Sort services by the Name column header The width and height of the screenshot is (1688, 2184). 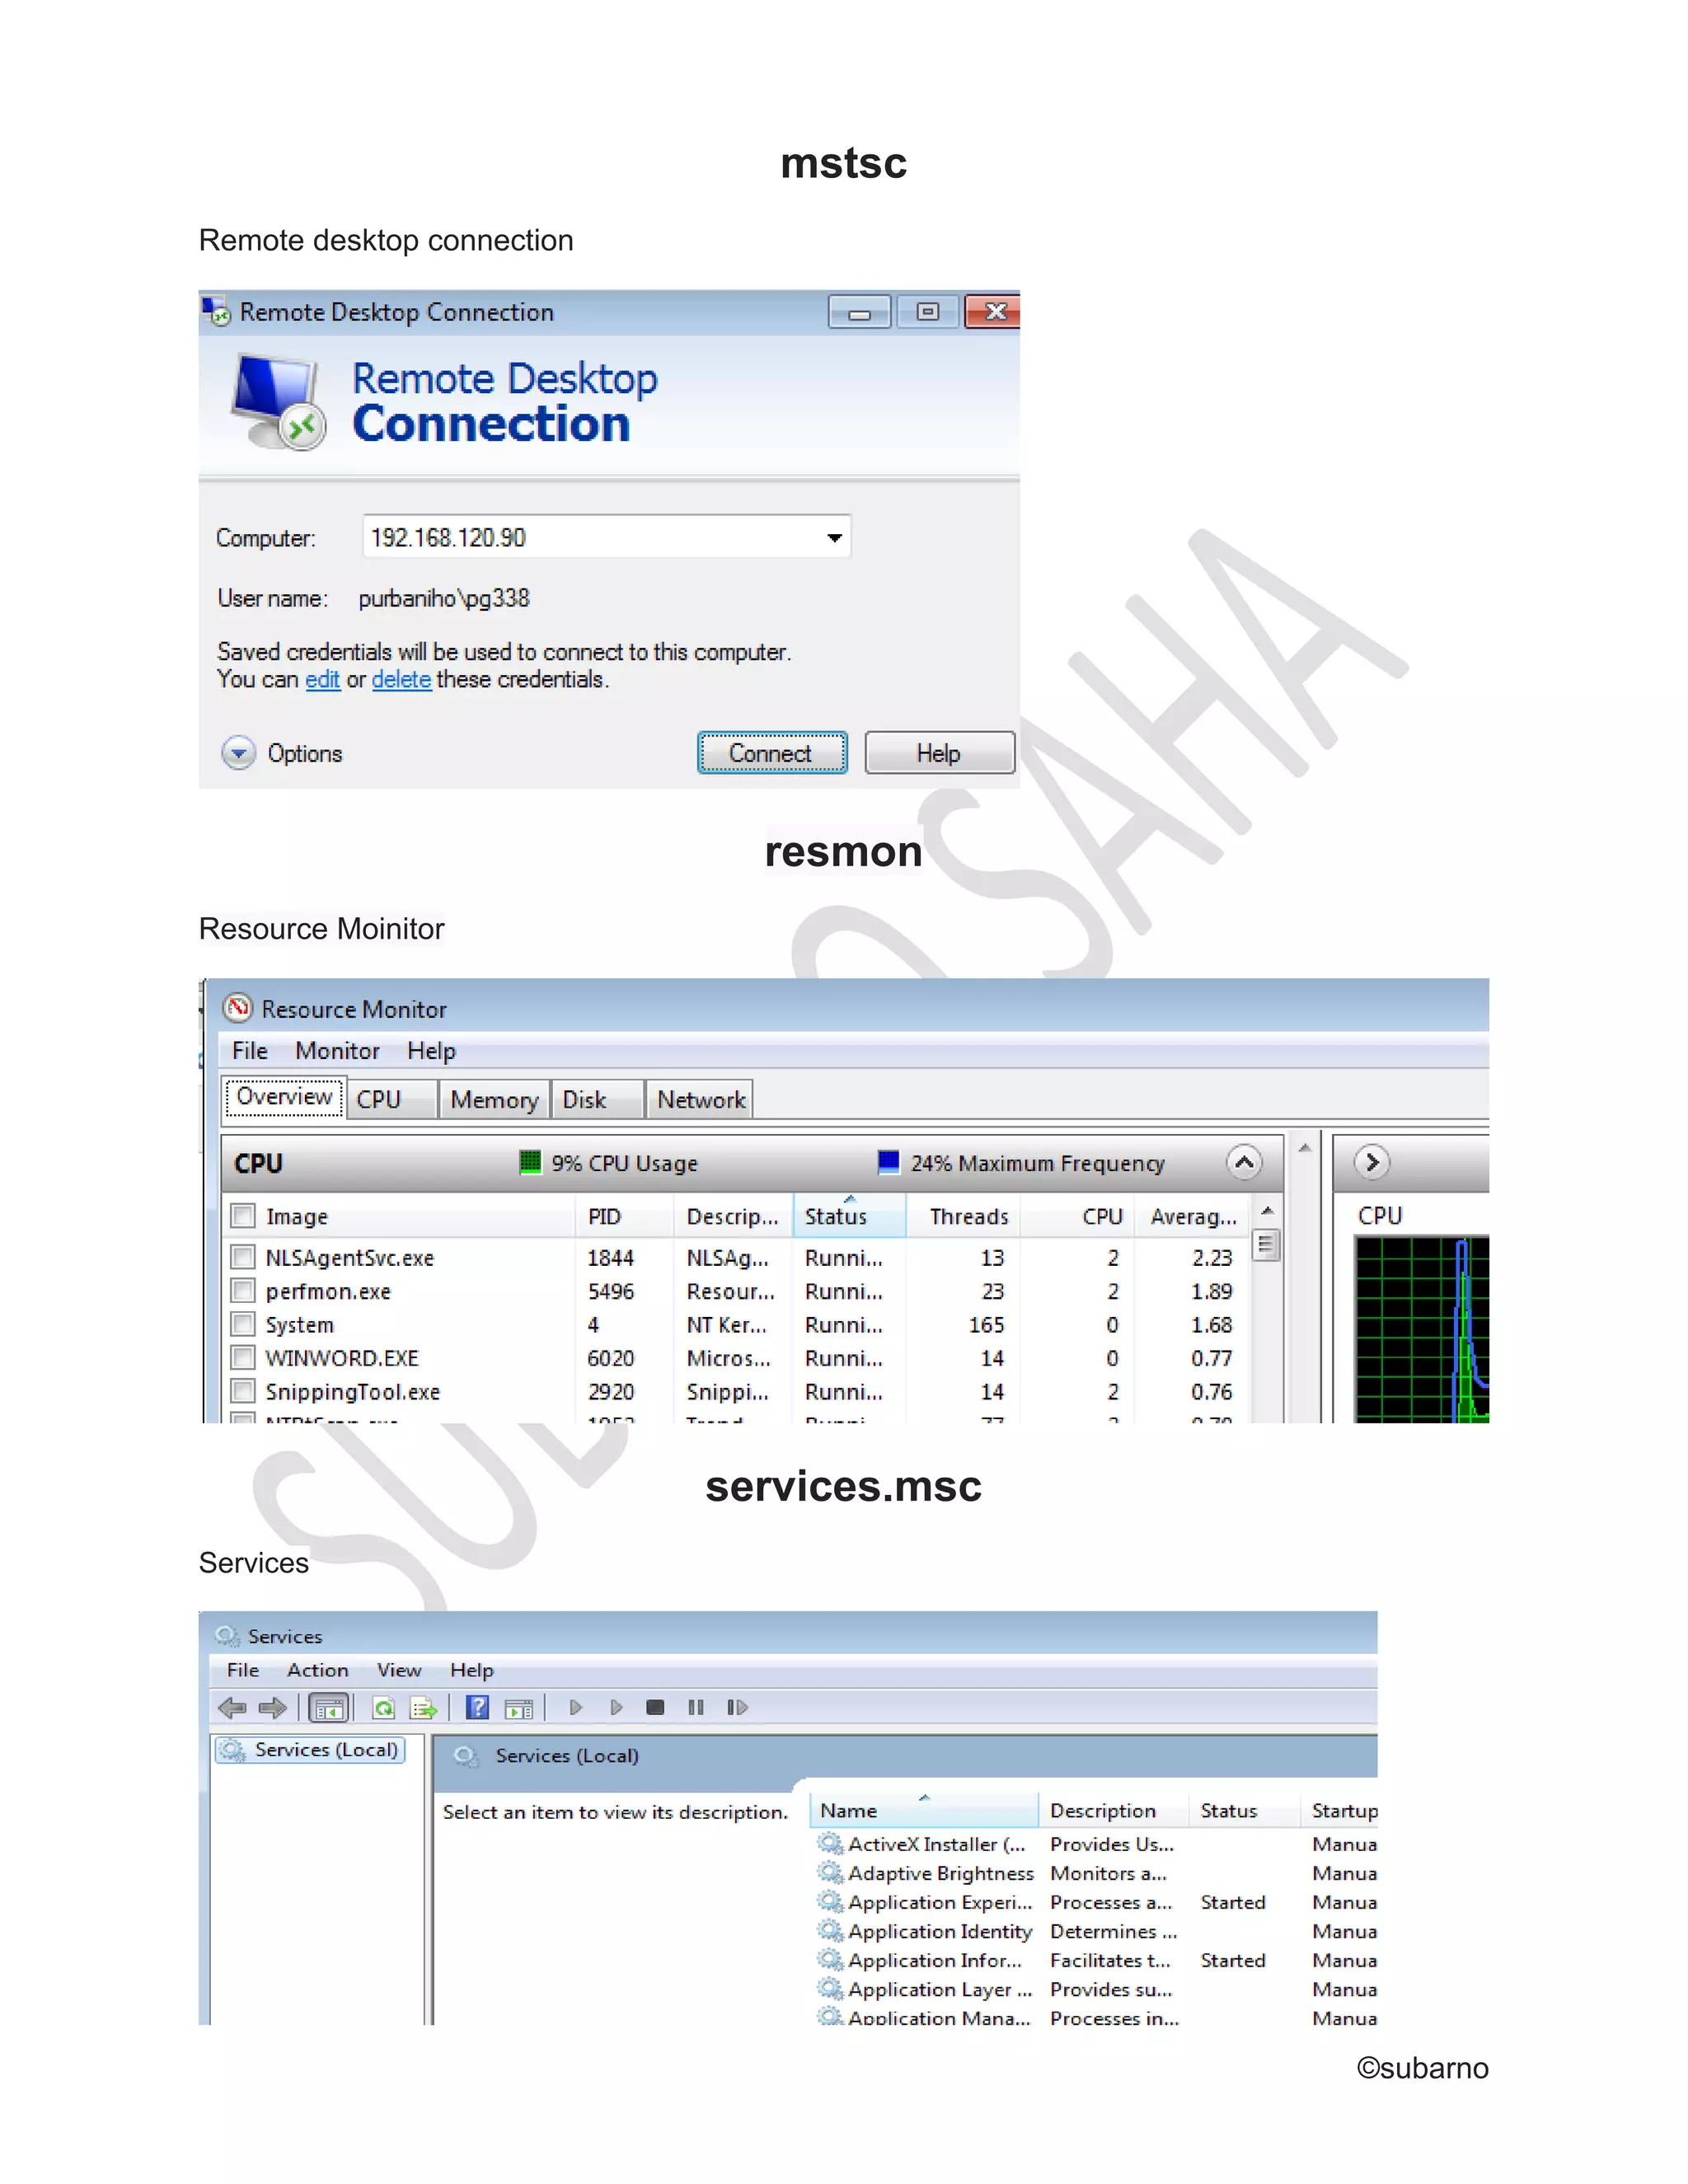(923, 1810)
